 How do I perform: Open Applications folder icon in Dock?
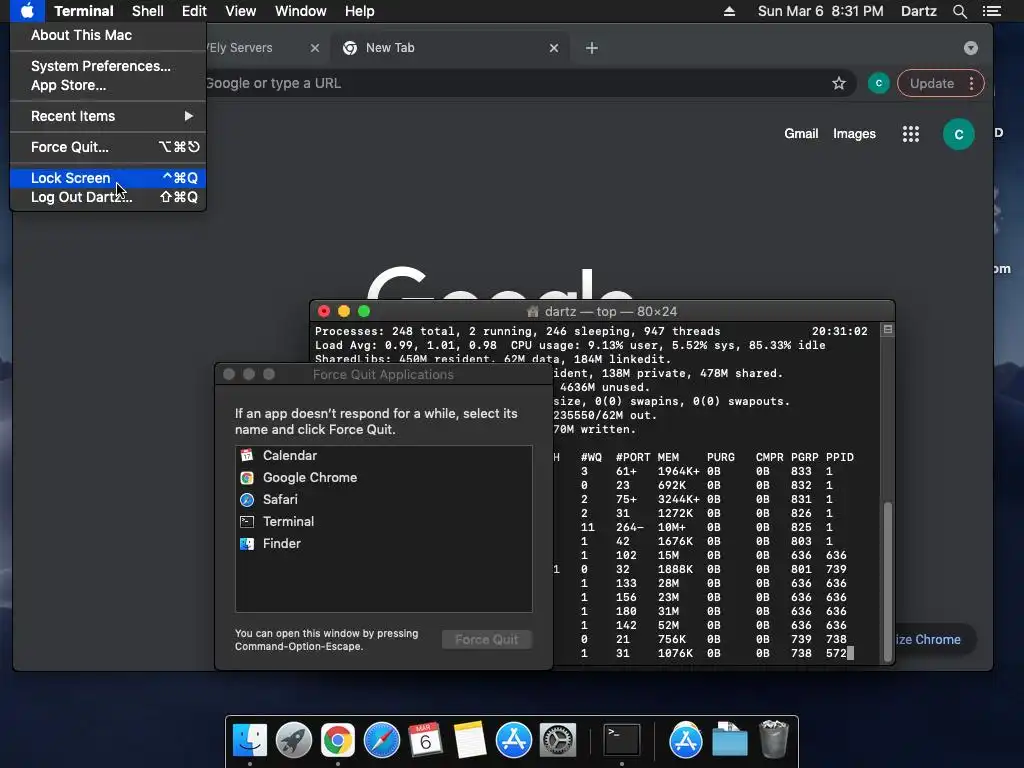click(x=685, y=740)
